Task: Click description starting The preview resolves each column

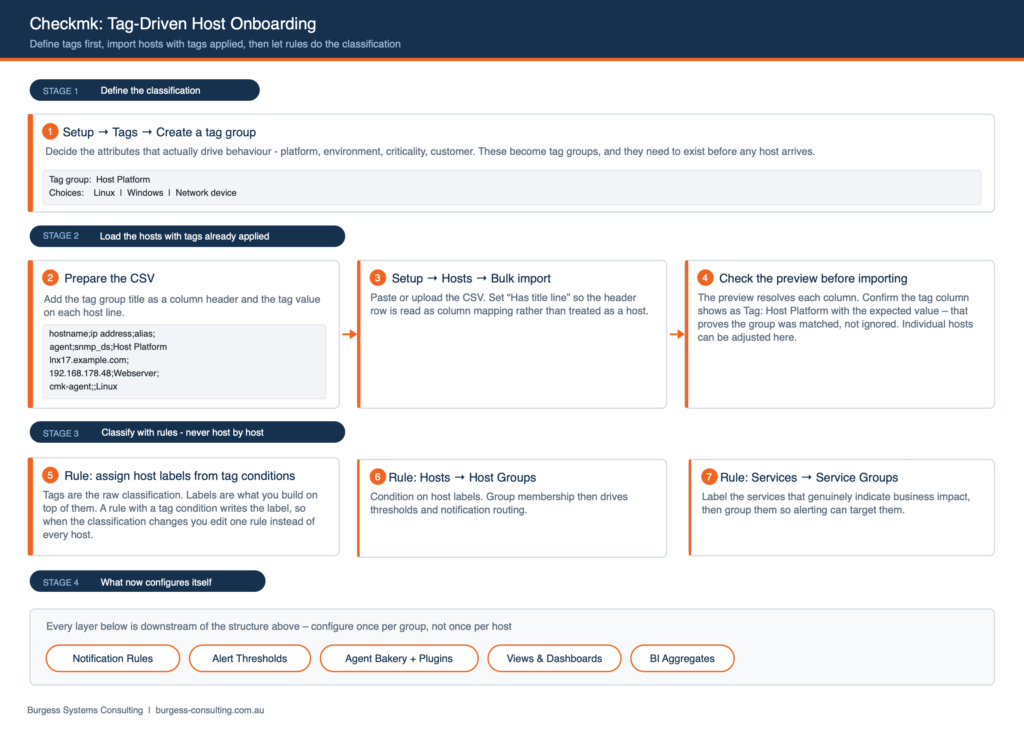Action: [835, 317]
